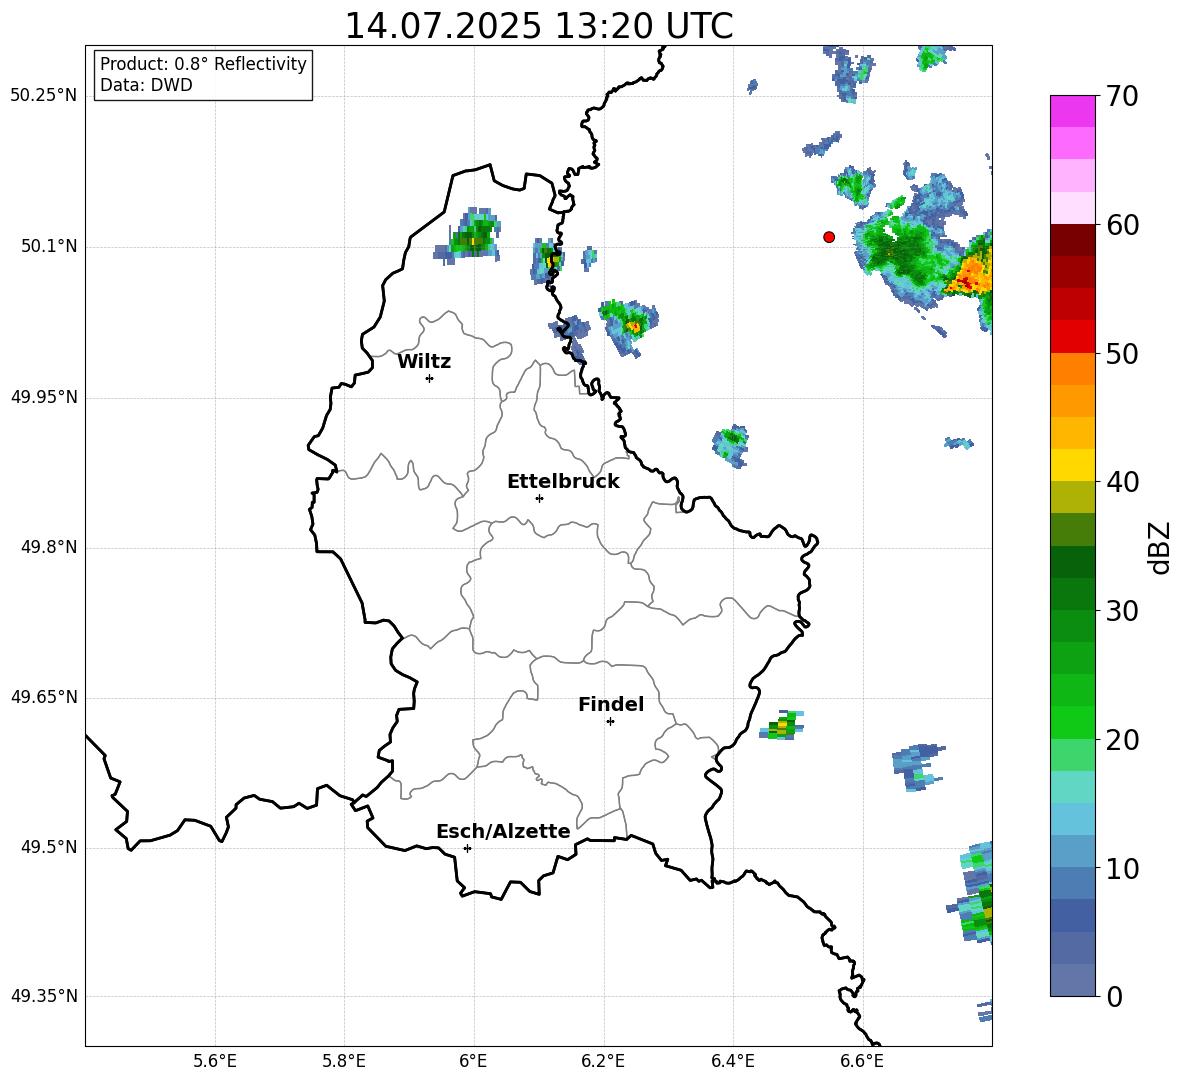Click the 50.1°N latitude label

click(x=49, y=246)
